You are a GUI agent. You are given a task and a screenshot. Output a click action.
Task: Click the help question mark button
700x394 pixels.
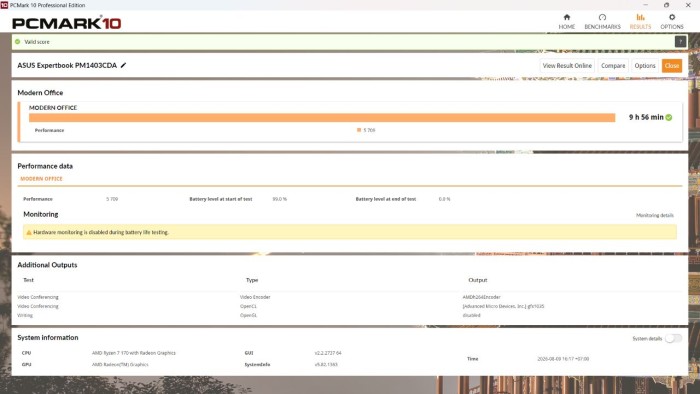tap(680, 41)
